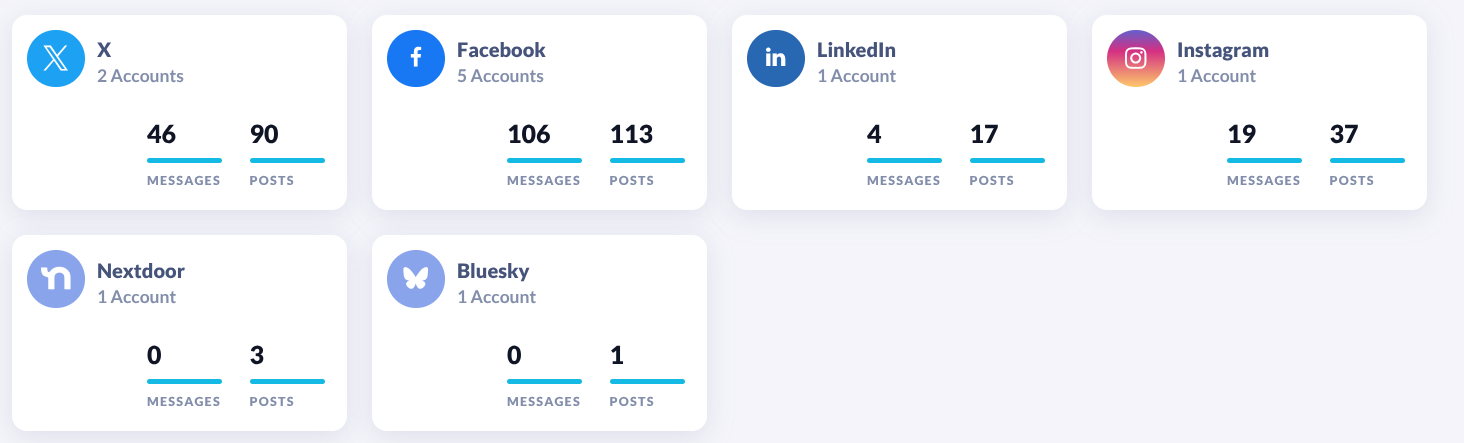Select the LinkedIn card heading
The image size is (1464, 443).
(856, 50)
